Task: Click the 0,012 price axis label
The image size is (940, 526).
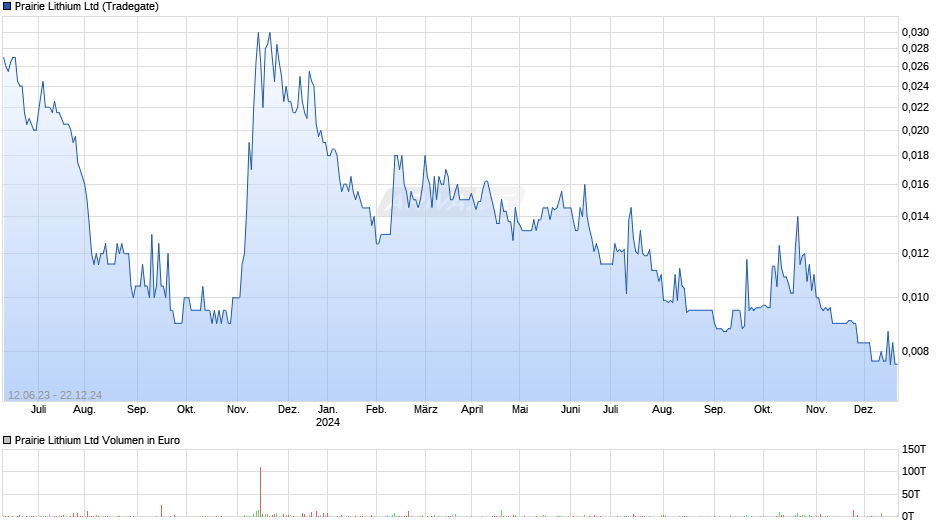Action: pyautogui.click(x=915, y=253)
